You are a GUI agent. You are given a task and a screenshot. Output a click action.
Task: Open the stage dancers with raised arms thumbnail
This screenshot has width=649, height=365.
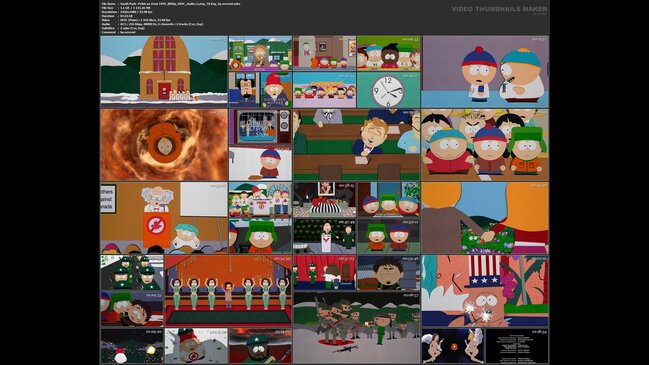(228, 291)
